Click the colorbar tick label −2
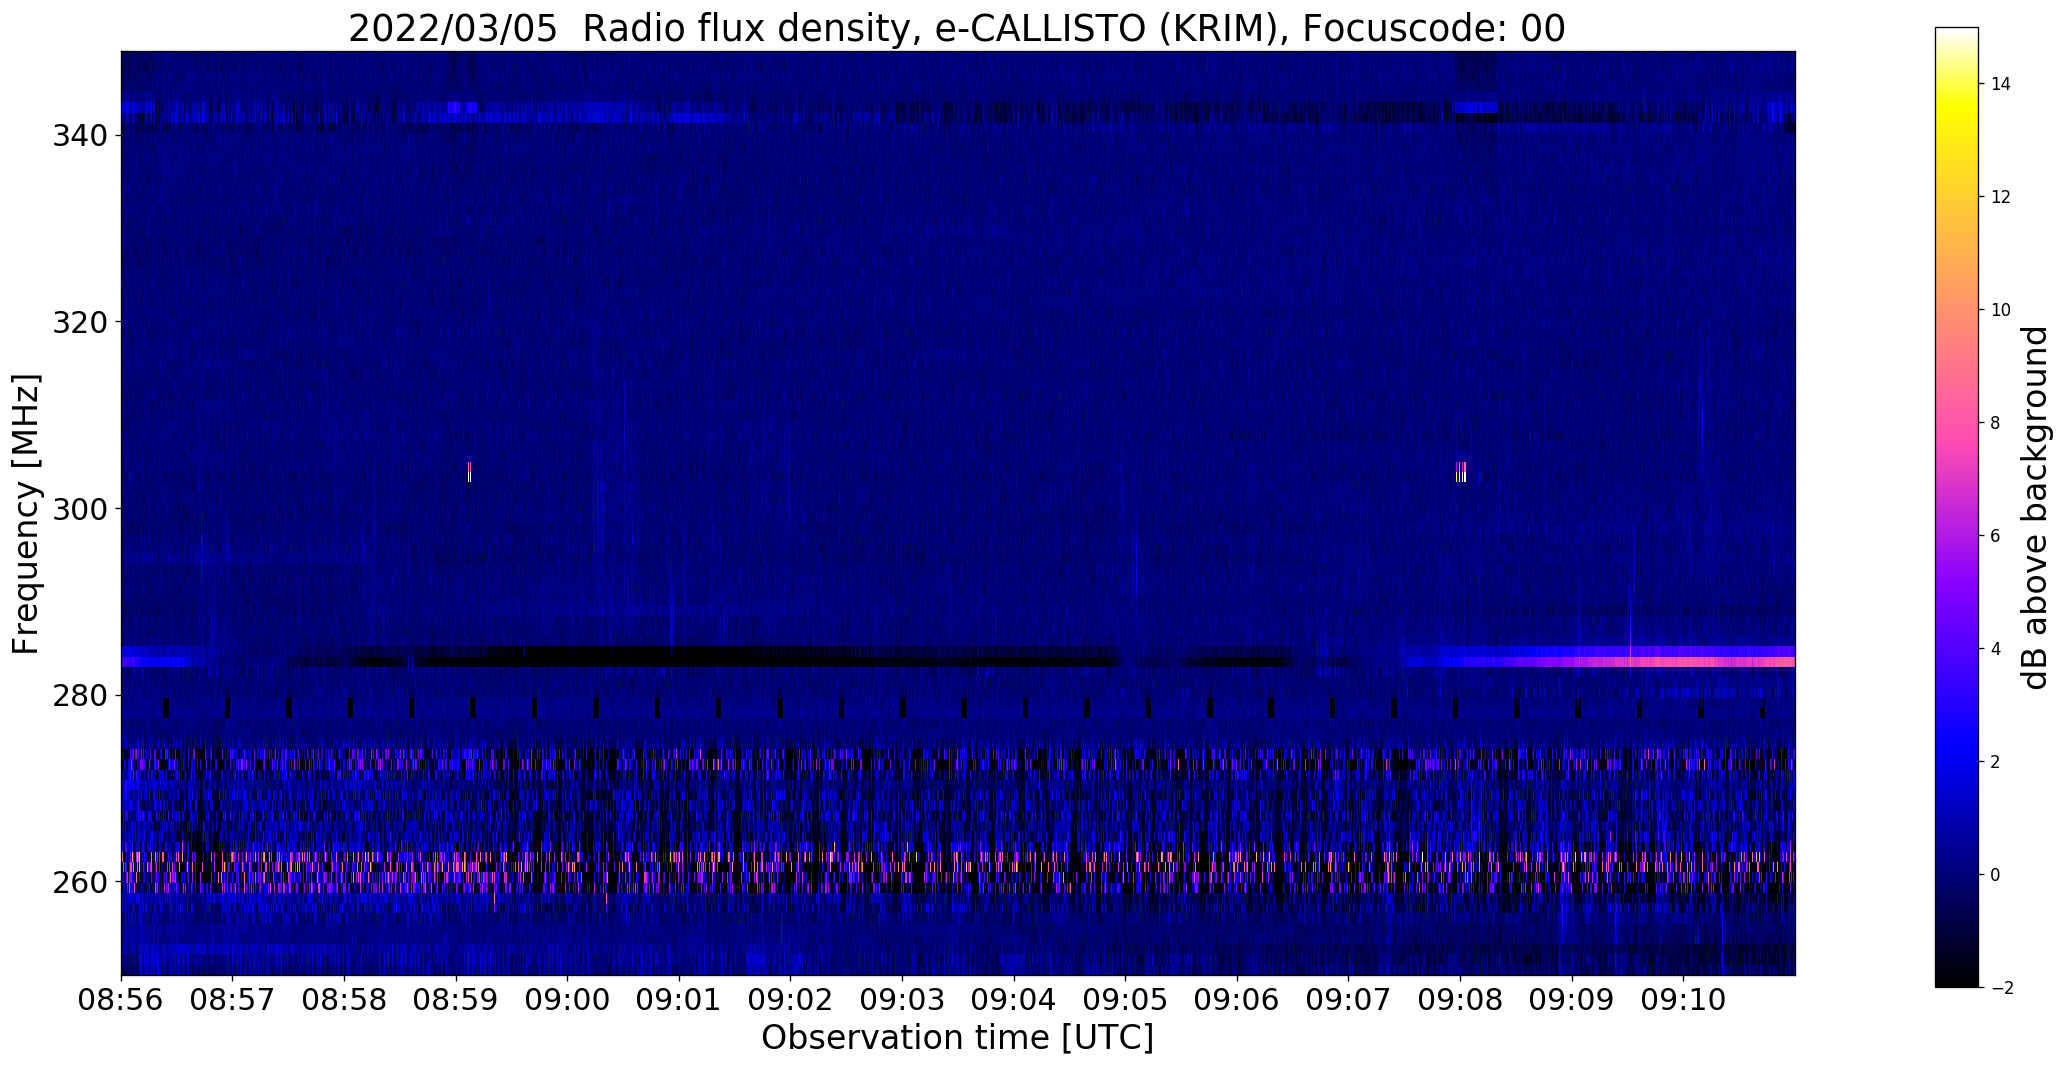Screen dimensions: 2066x1067 pos(2002,988)
